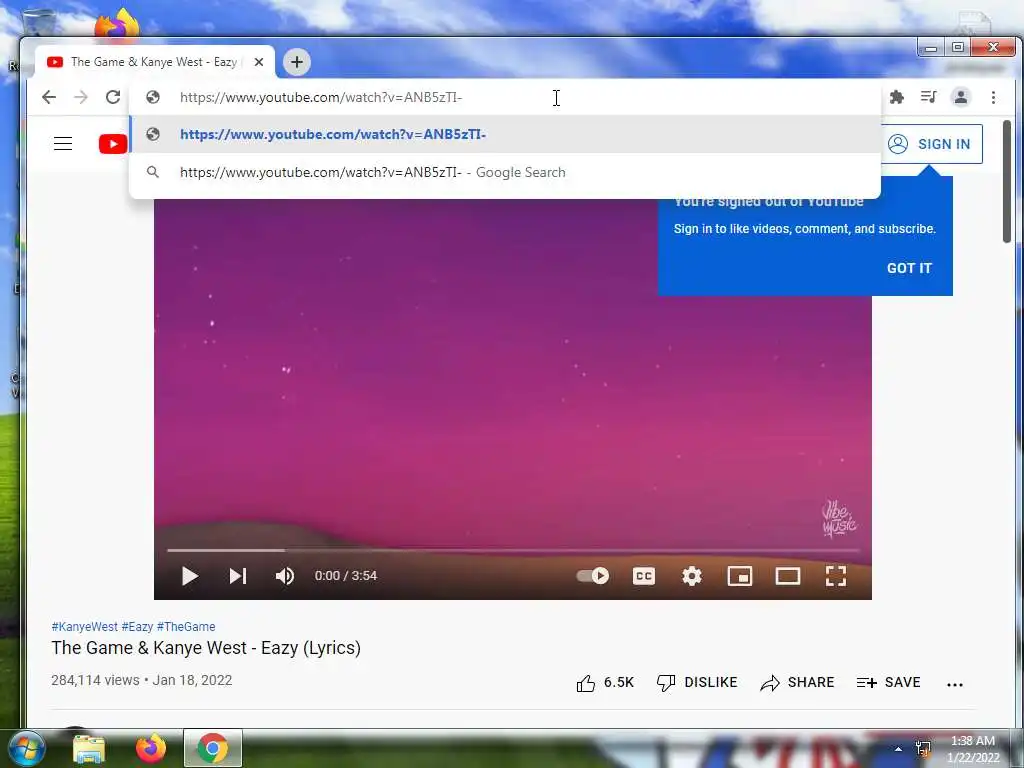The image size is (1024, 768).
Task: Open the YouTube hamburger guide menu
Action: click(63, 144)
